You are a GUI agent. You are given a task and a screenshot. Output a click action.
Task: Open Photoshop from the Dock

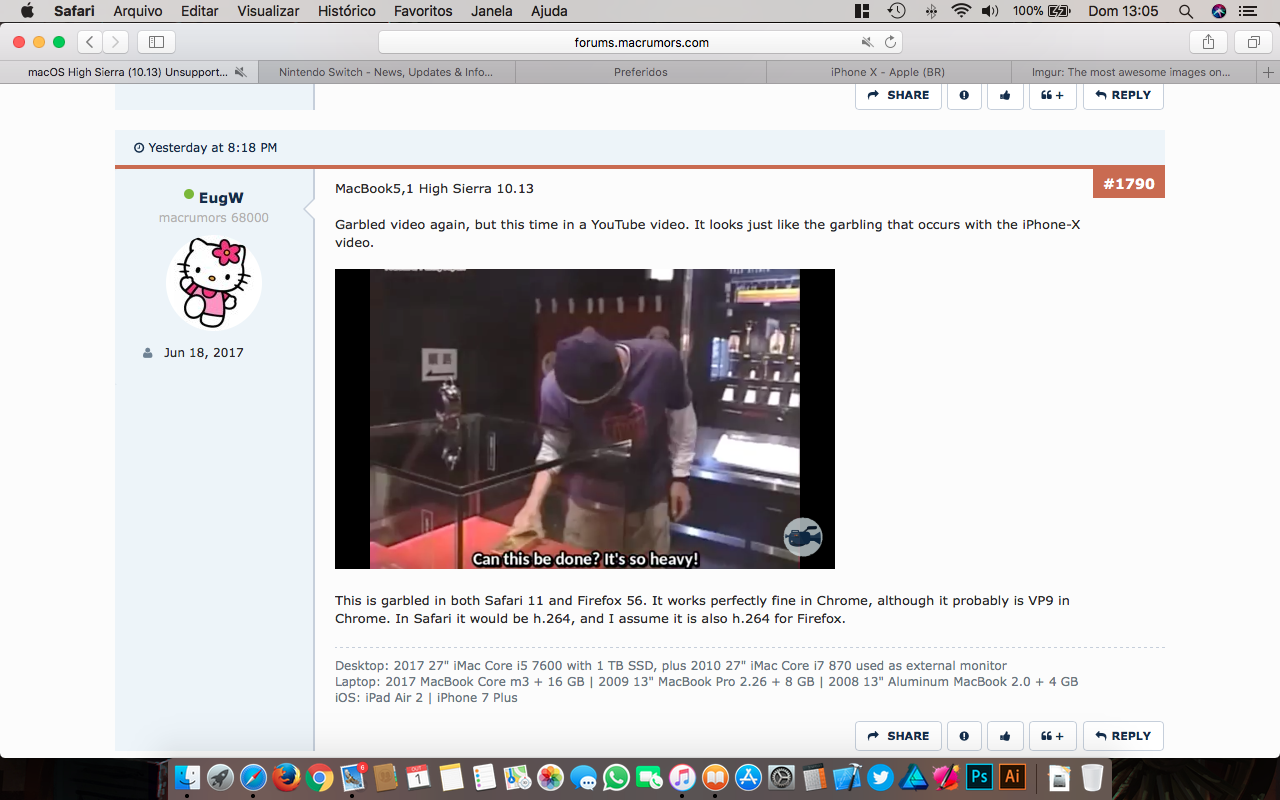point(979,777)
